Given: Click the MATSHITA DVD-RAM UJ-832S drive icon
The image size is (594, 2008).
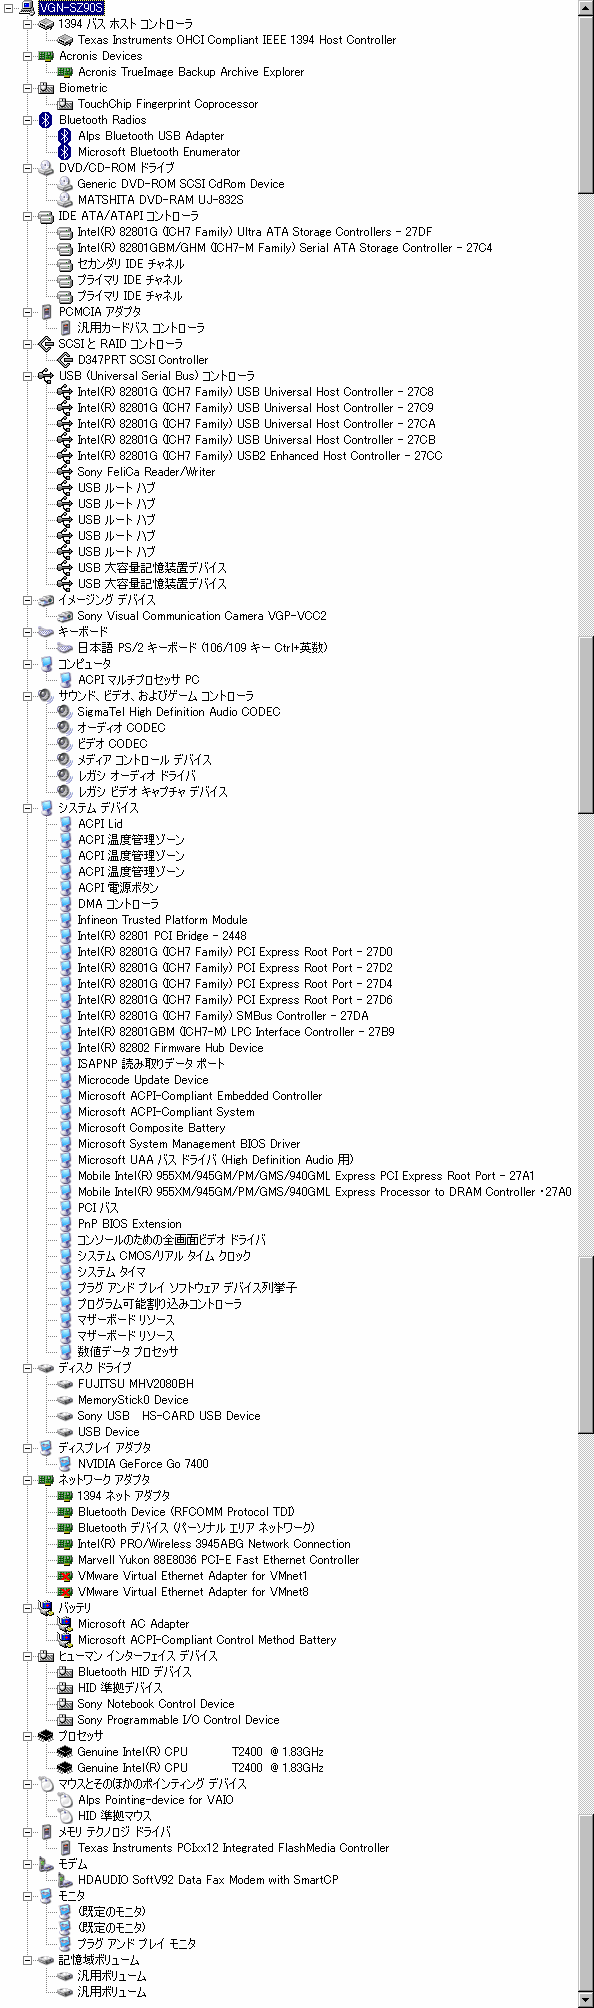Looking at the screenshot, I should [65, 200].
